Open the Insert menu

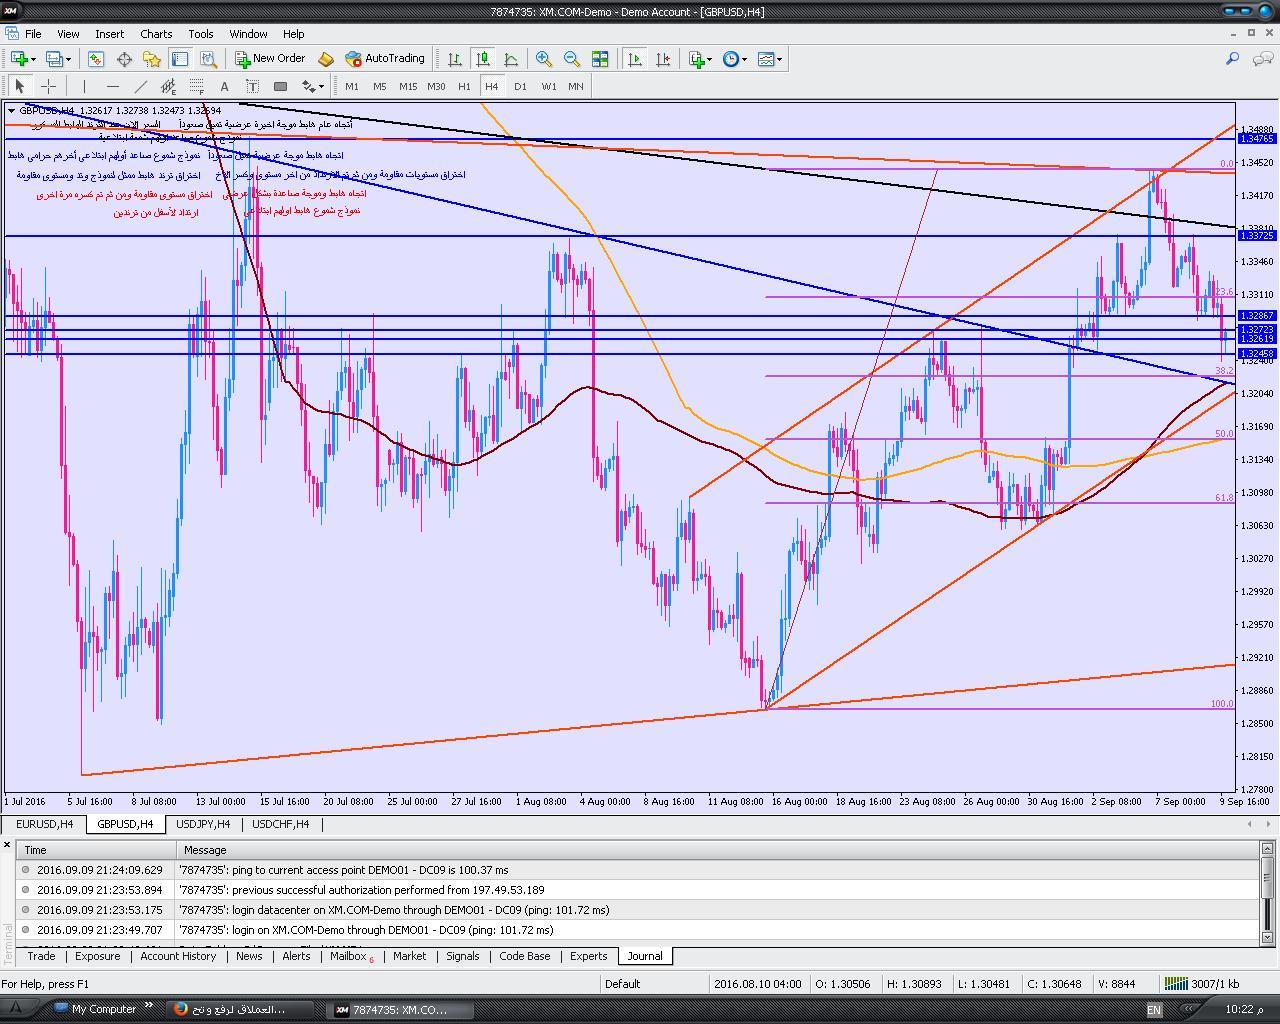click(109, 34)
